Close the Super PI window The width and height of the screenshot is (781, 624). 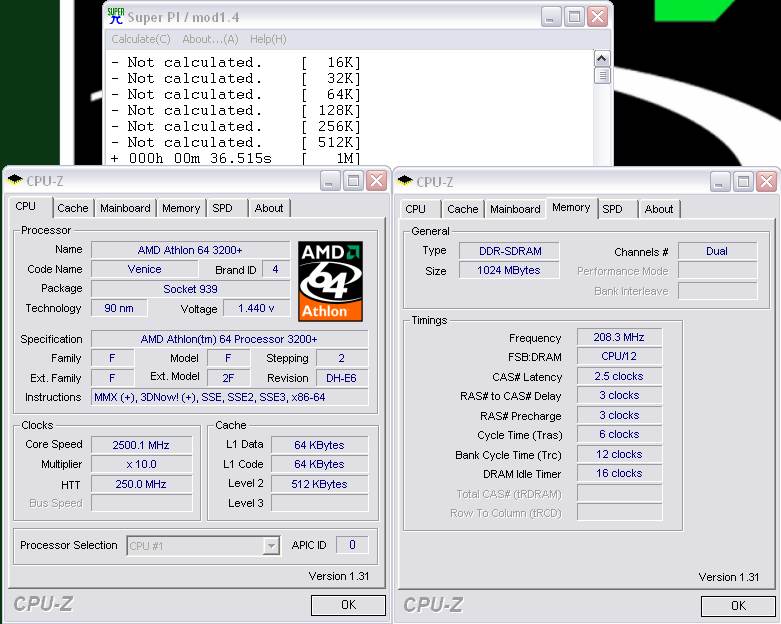point(597,17)
